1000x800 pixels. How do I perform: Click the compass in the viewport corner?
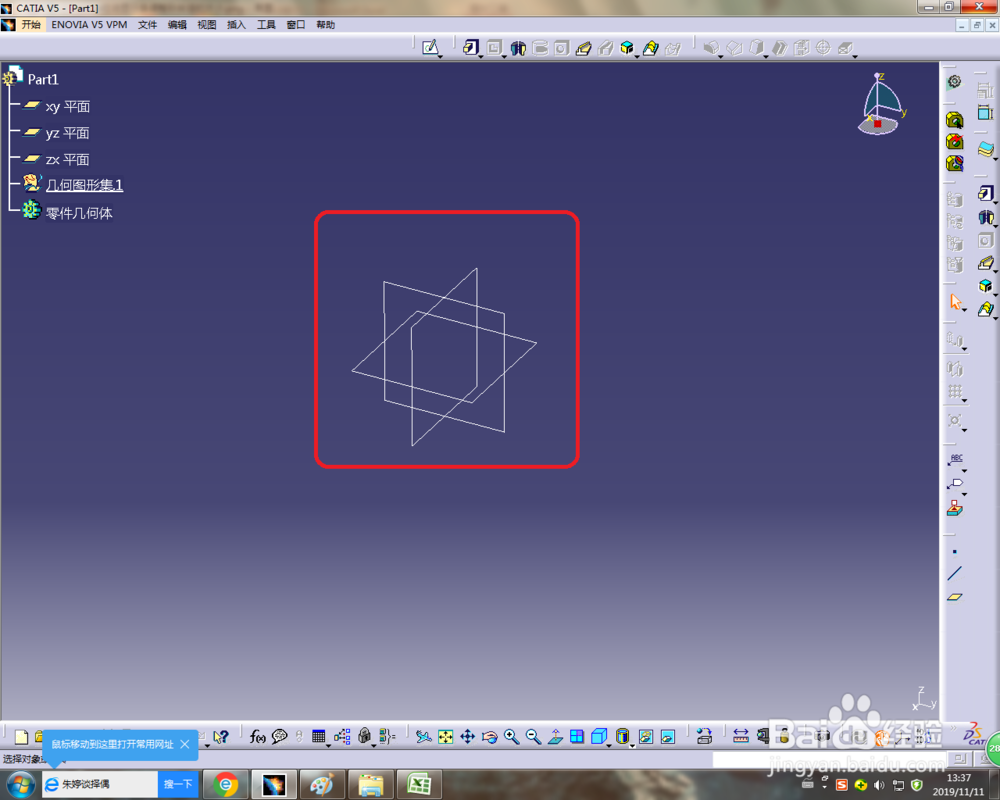tap(881, 103)
